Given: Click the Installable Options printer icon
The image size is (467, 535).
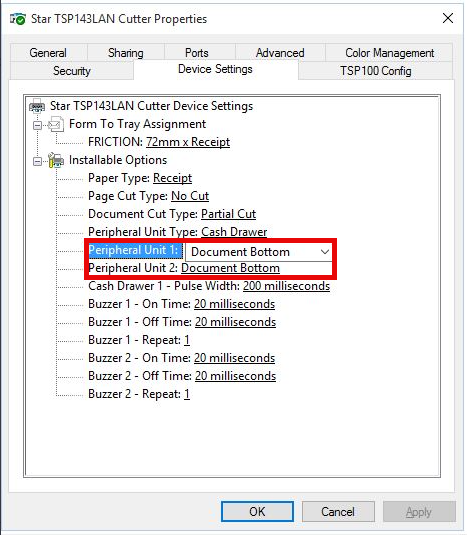Looking at the screenshot, I should tap(56, 160).
